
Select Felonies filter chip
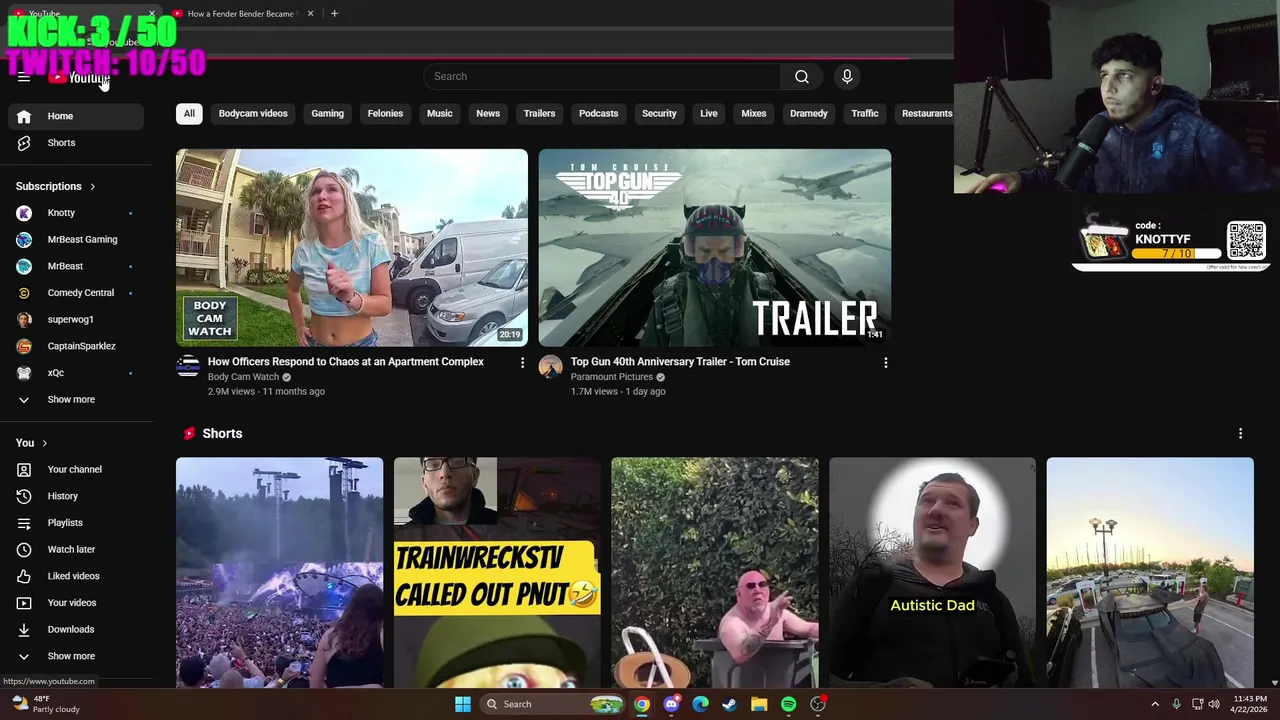click(385, 114)
